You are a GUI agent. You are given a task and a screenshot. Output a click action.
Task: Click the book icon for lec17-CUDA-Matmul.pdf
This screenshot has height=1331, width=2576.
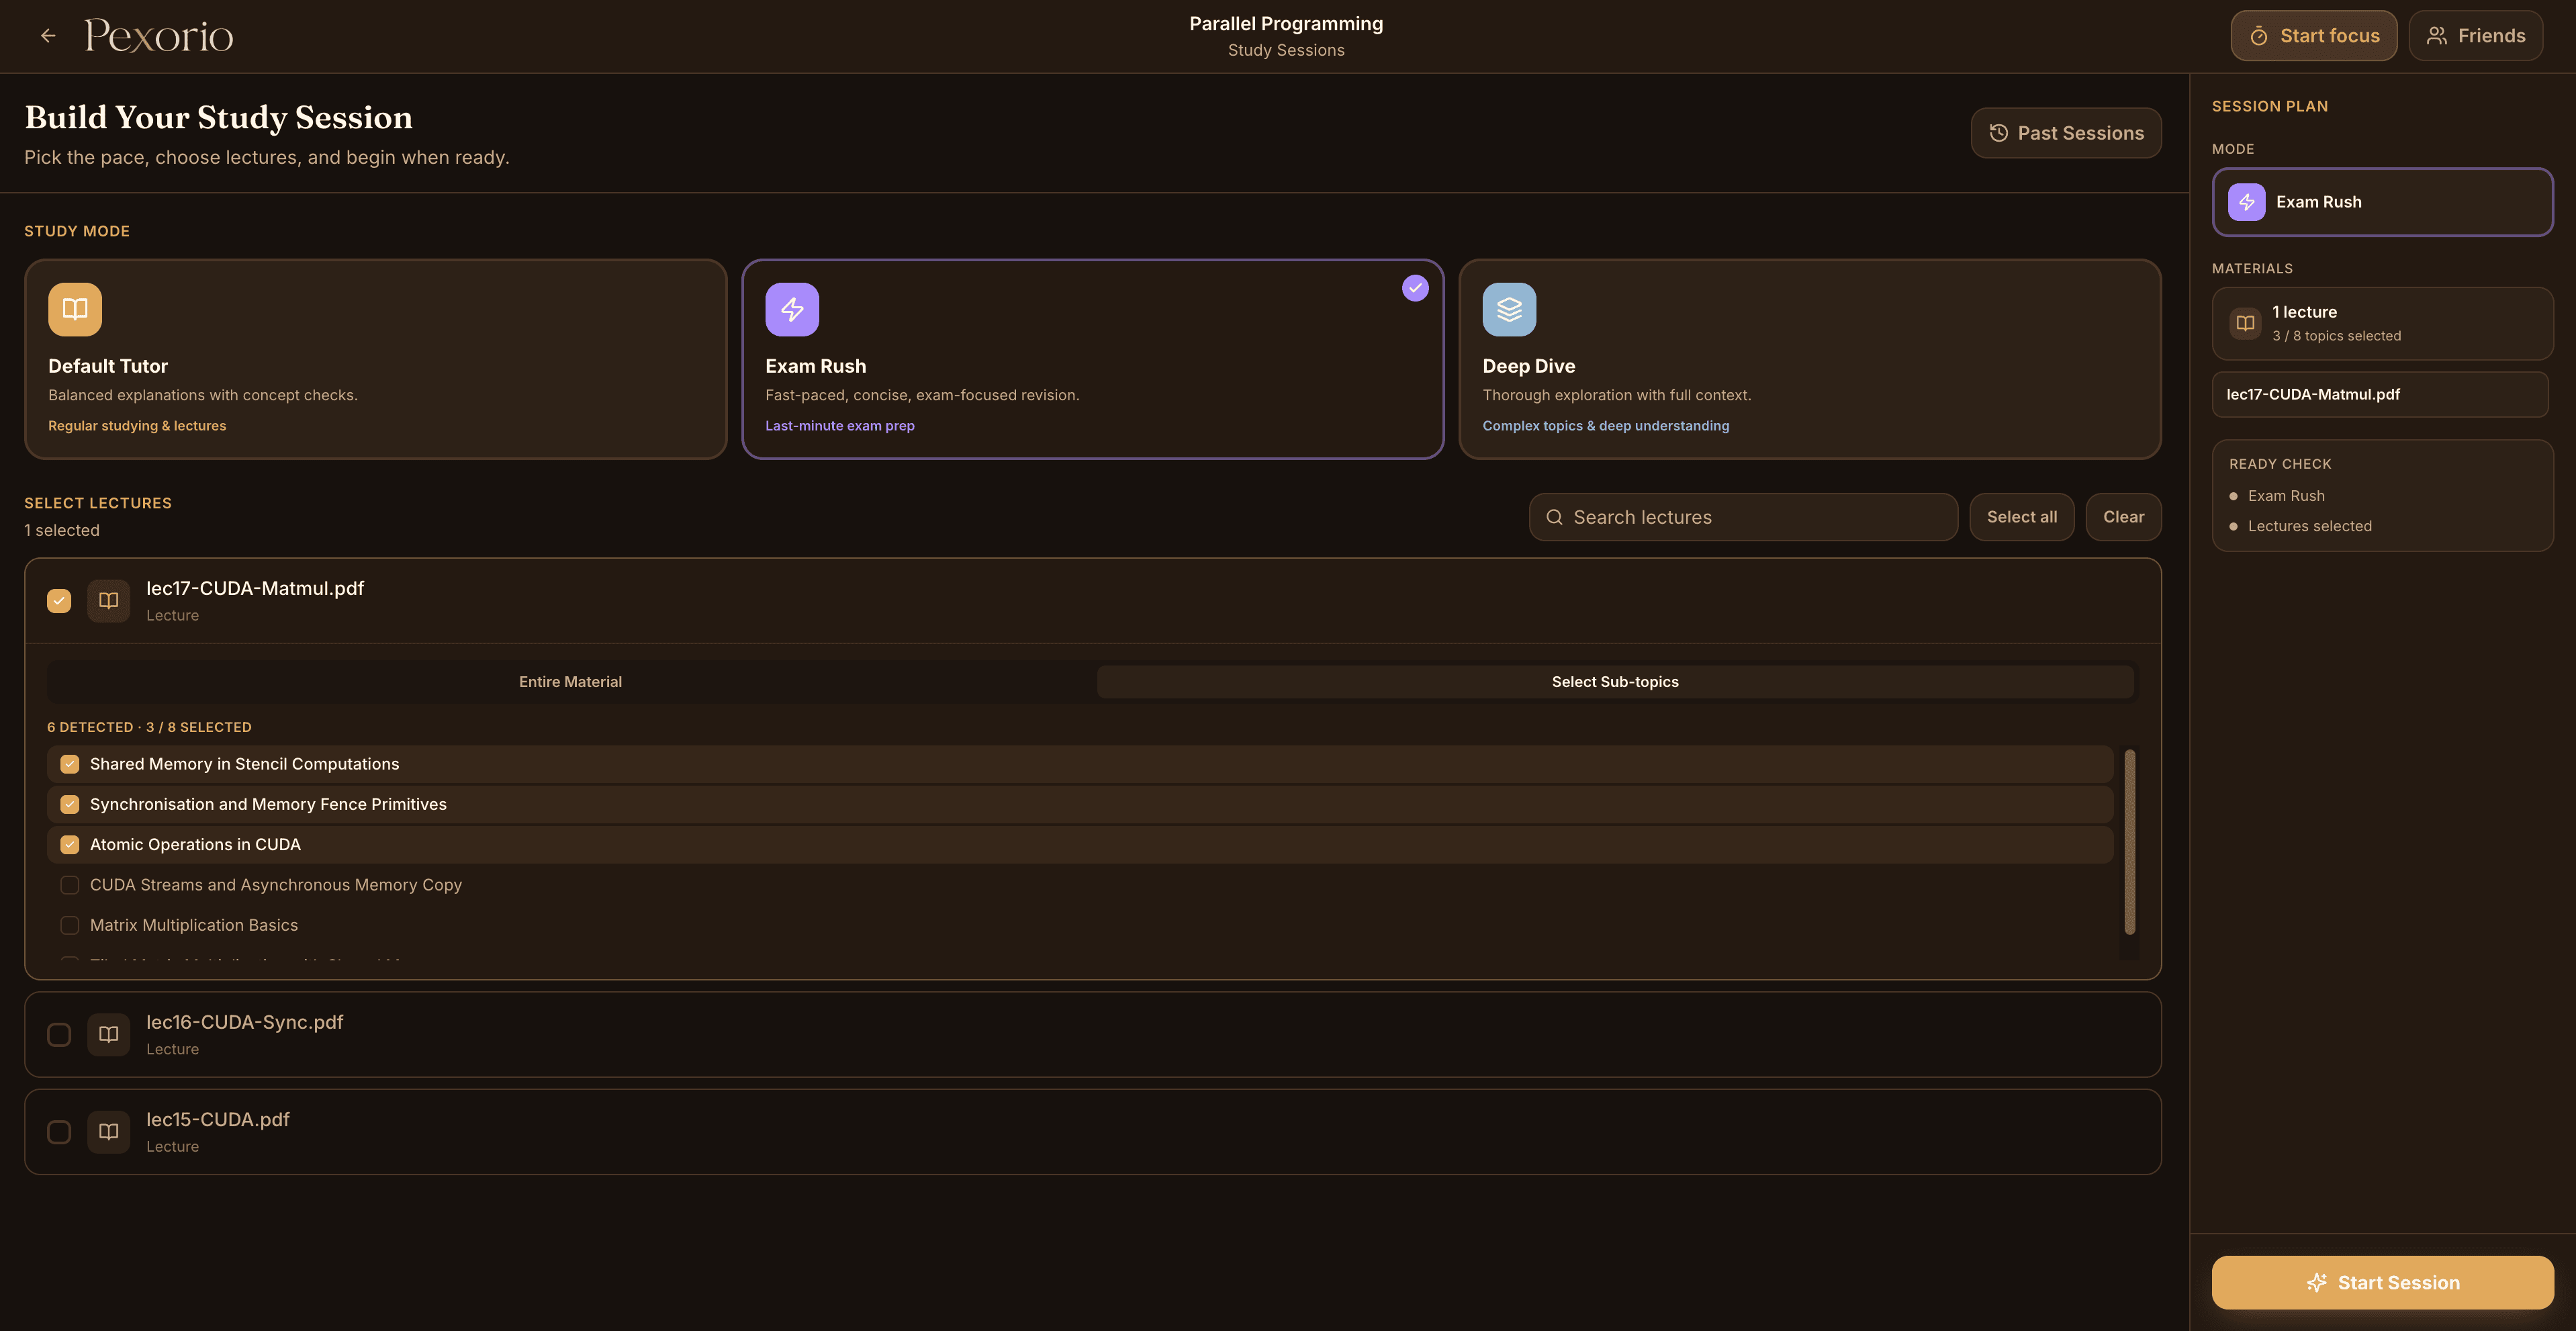pyautogui.click(x=109, y=601)
